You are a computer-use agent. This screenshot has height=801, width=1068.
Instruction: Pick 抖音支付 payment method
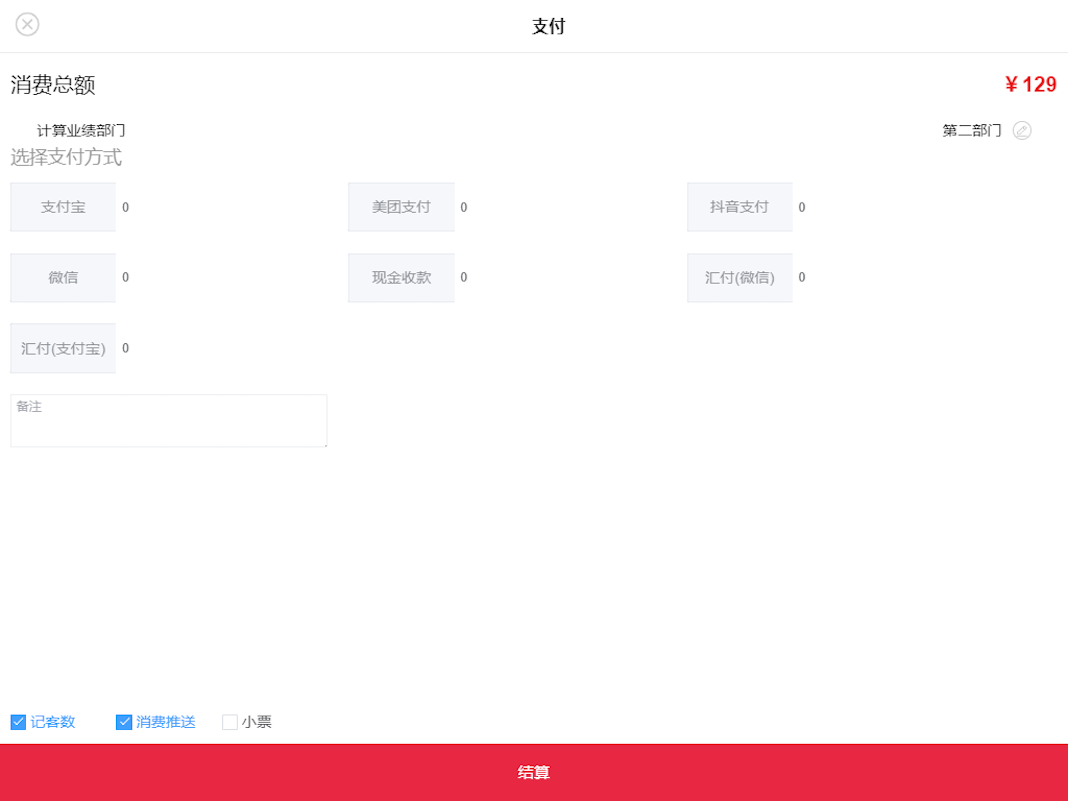tap(739, 207)
